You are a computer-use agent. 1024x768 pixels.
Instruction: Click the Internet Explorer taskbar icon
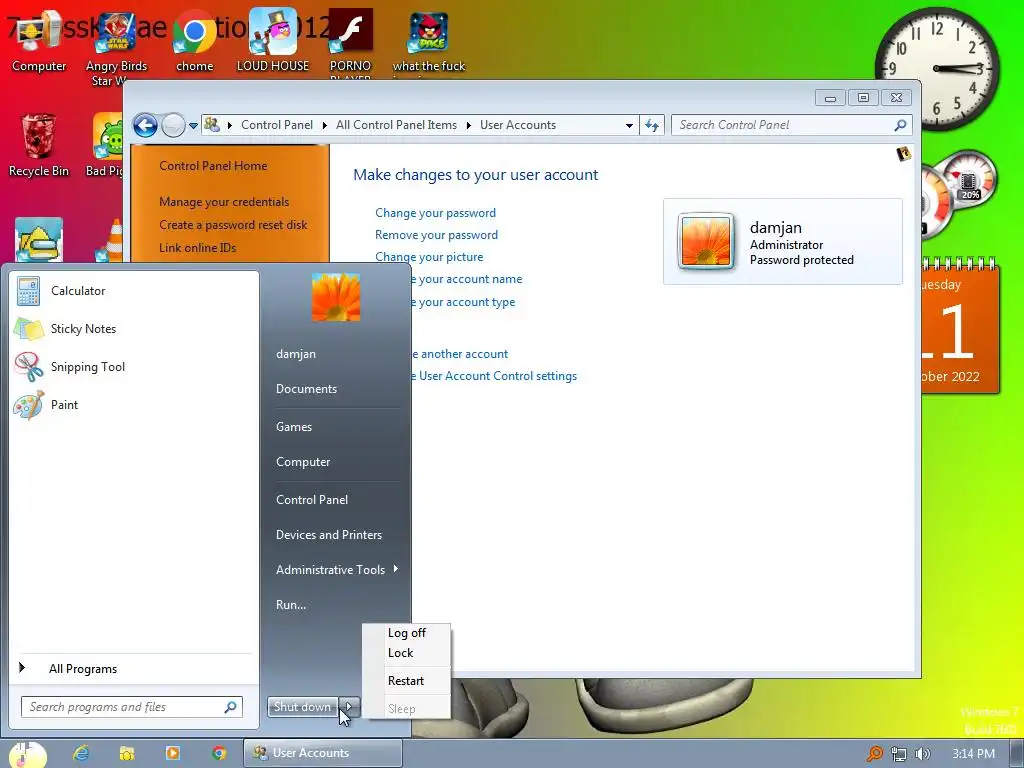(x=81, y=753)
